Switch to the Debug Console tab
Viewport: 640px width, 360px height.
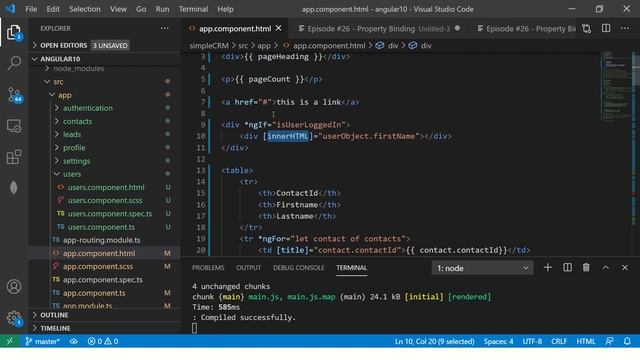298,268
